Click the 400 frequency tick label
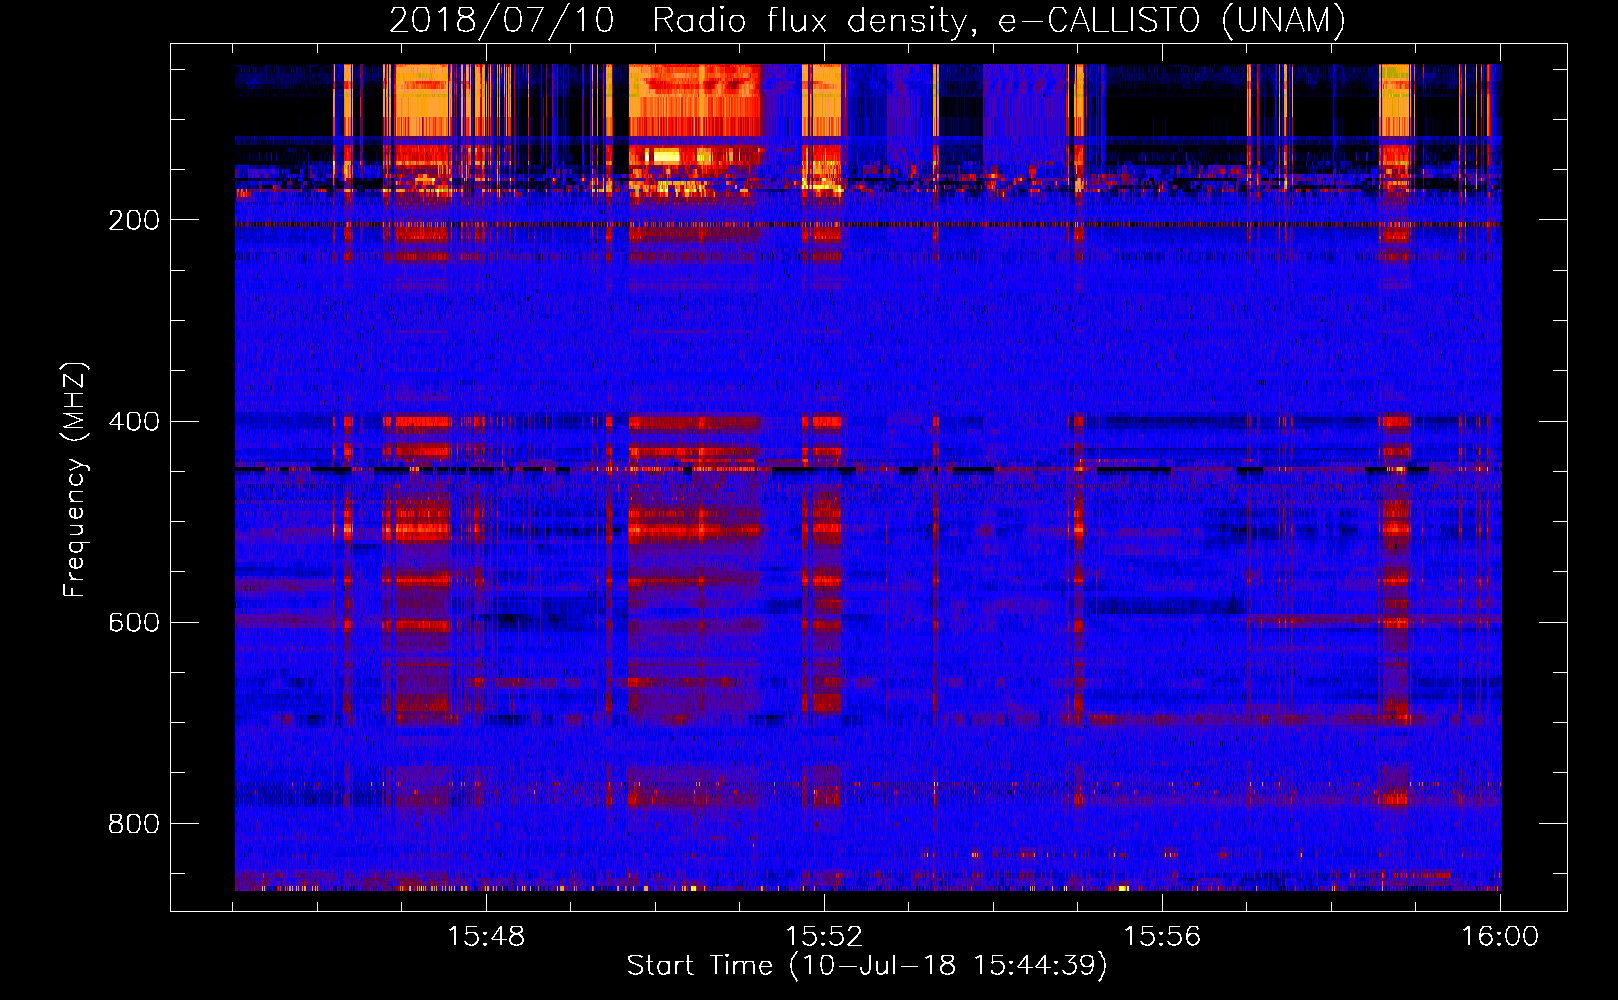Image resolution: width=1618 pixels, height=1000 pixels. [134, 421]
